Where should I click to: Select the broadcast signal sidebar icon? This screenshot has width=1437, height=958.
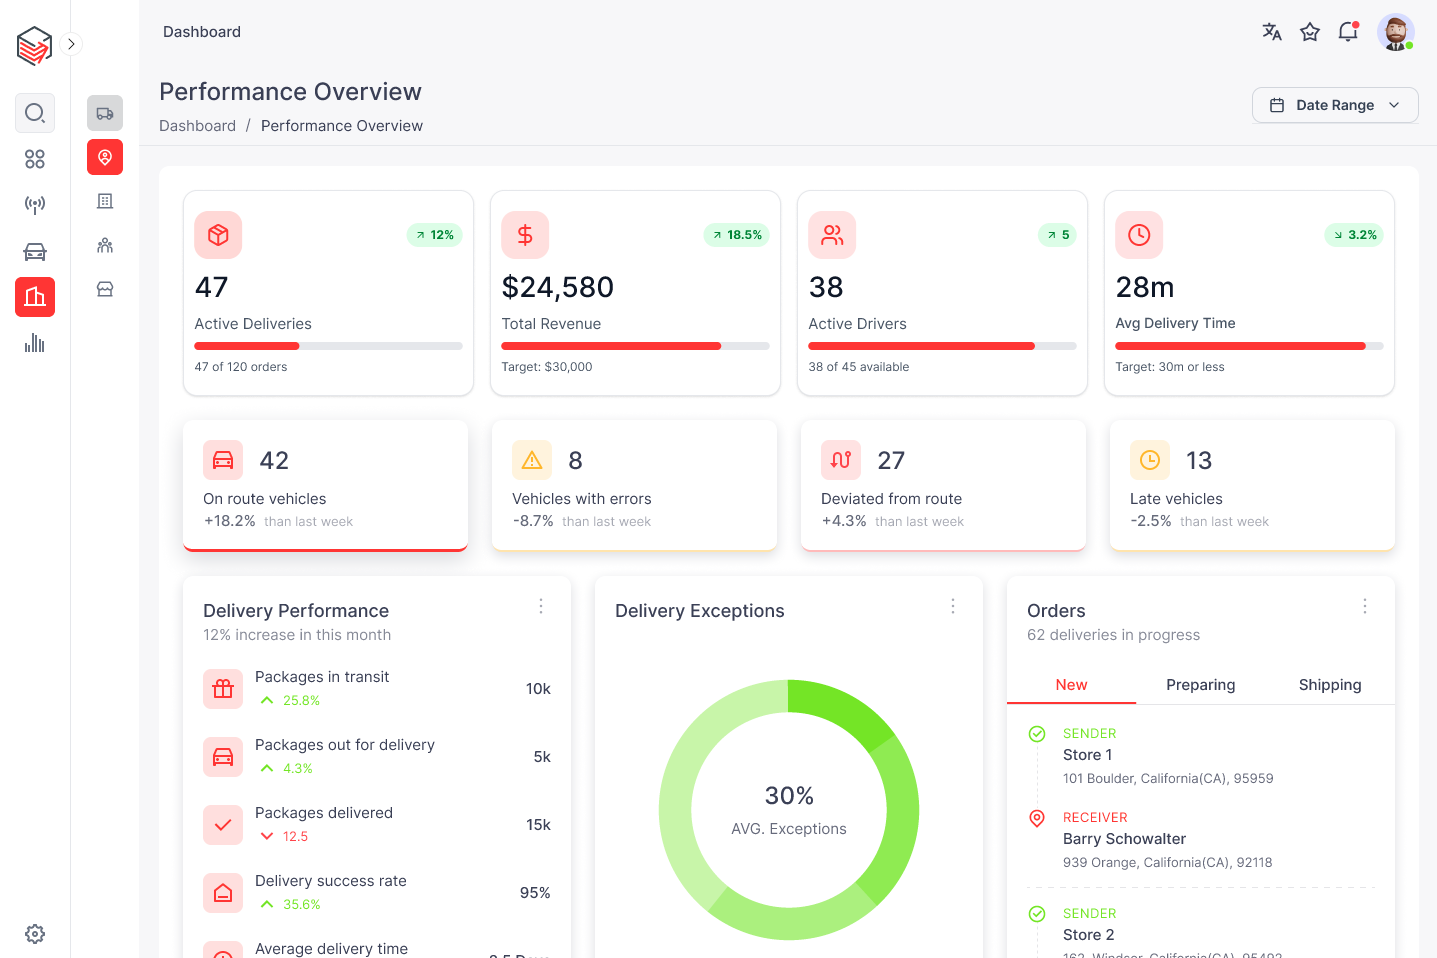tap(35, 205)
